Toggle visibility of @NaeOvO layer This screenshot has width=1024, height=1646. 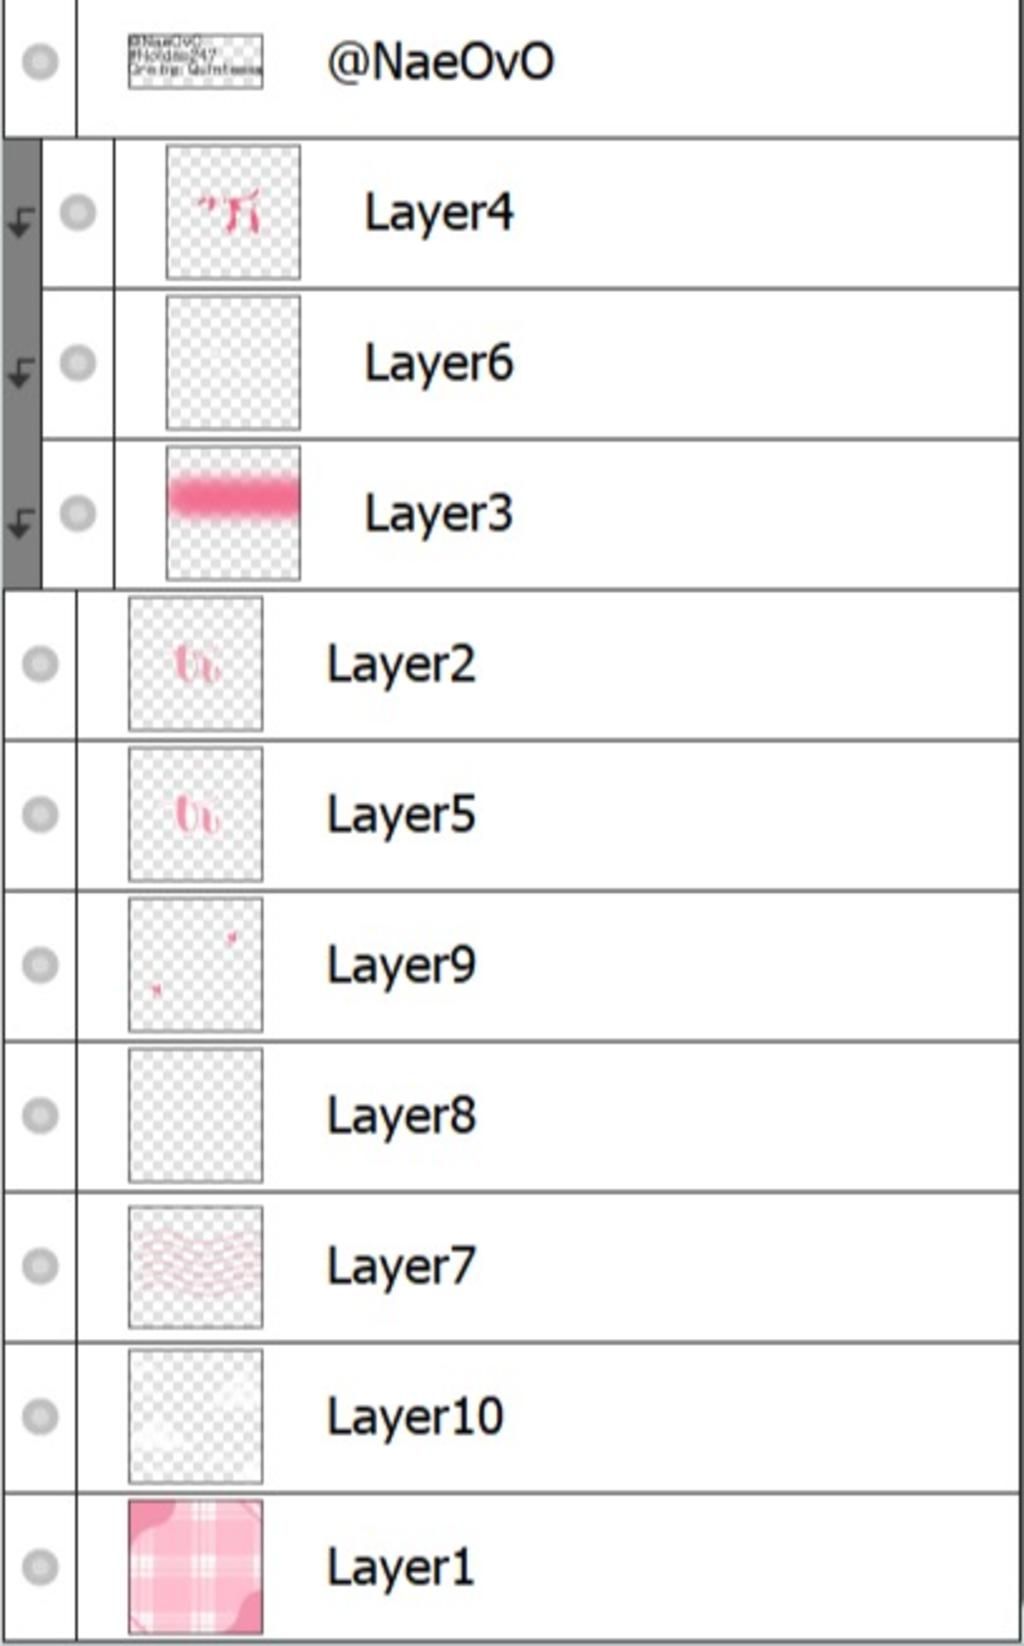point(40,62)
